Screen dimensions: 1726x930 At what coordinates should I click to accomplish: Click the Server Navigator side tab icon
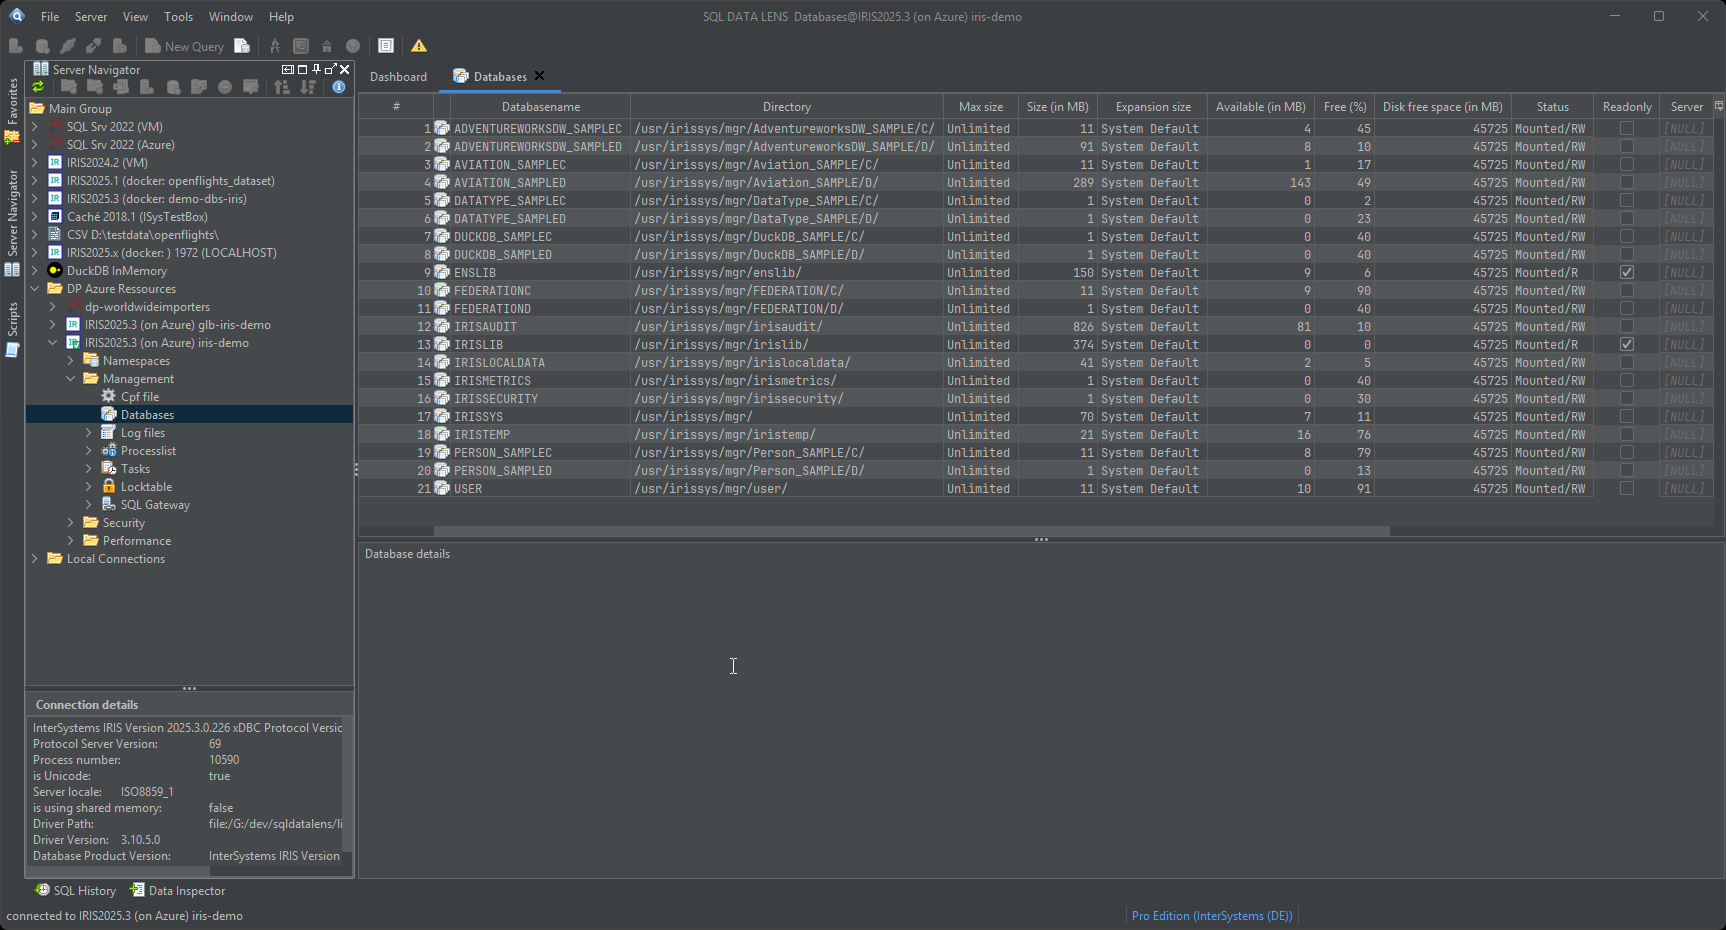tap(12, 269)
